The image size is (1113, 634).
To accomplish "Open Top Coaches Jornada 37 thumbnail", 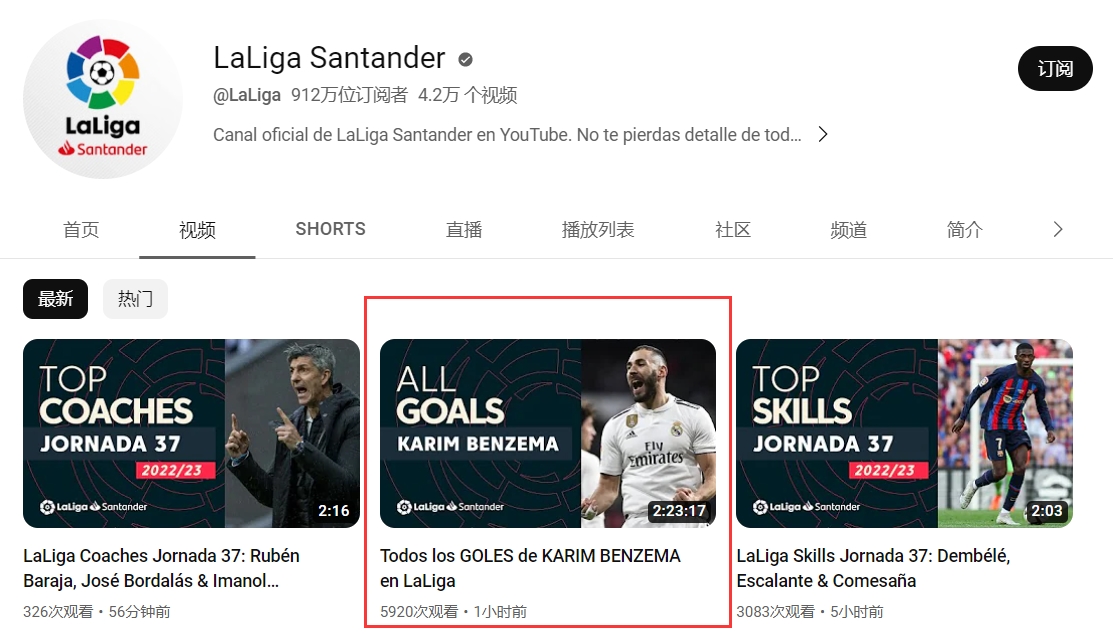I will point(192,433).
